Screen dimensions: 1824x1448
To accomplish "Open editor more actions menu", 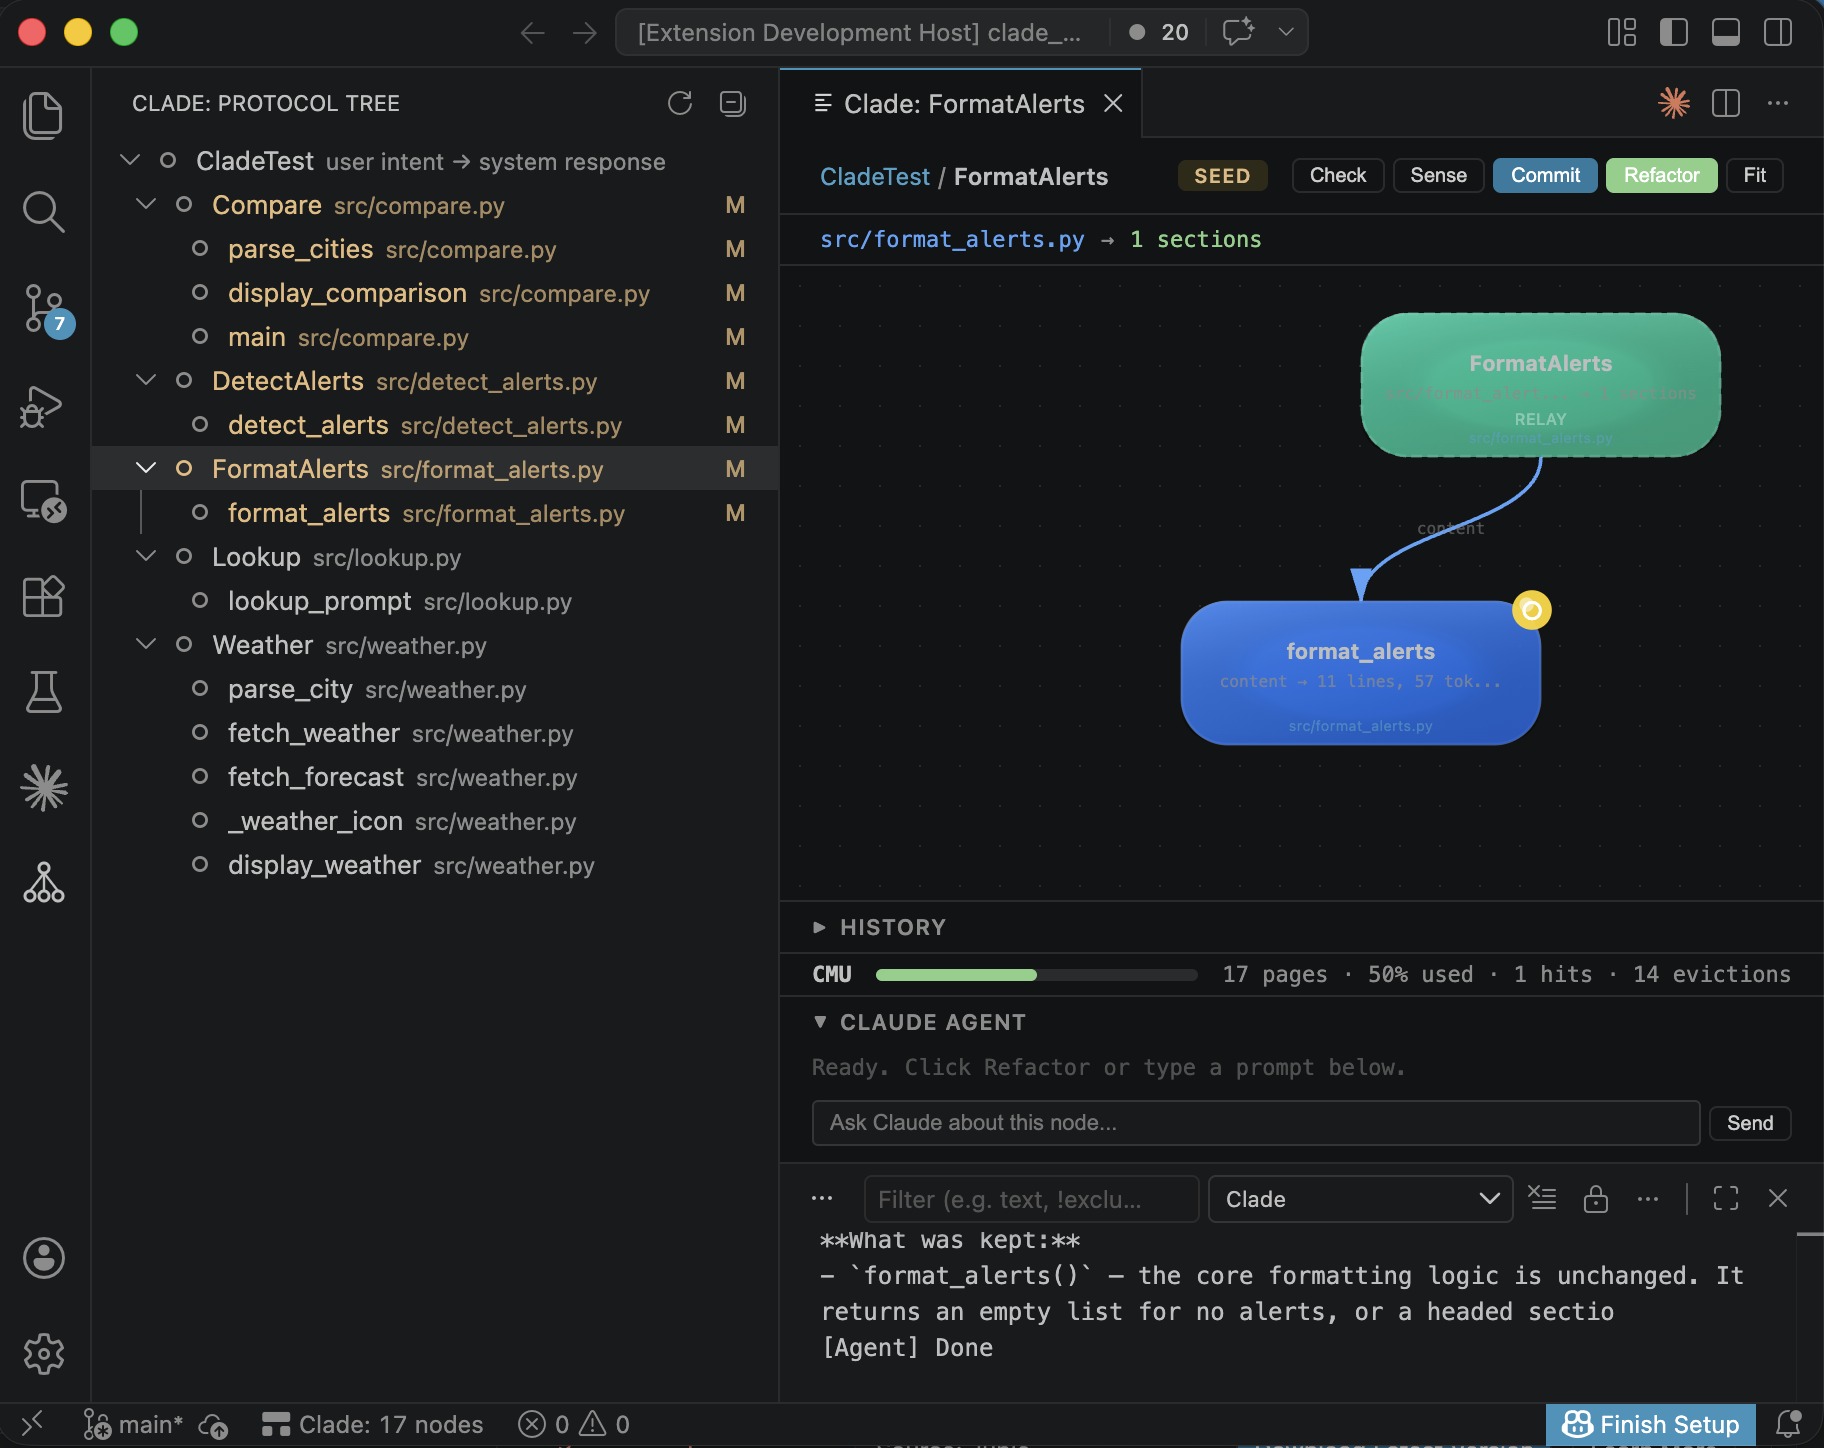I will pos(1779,103).
